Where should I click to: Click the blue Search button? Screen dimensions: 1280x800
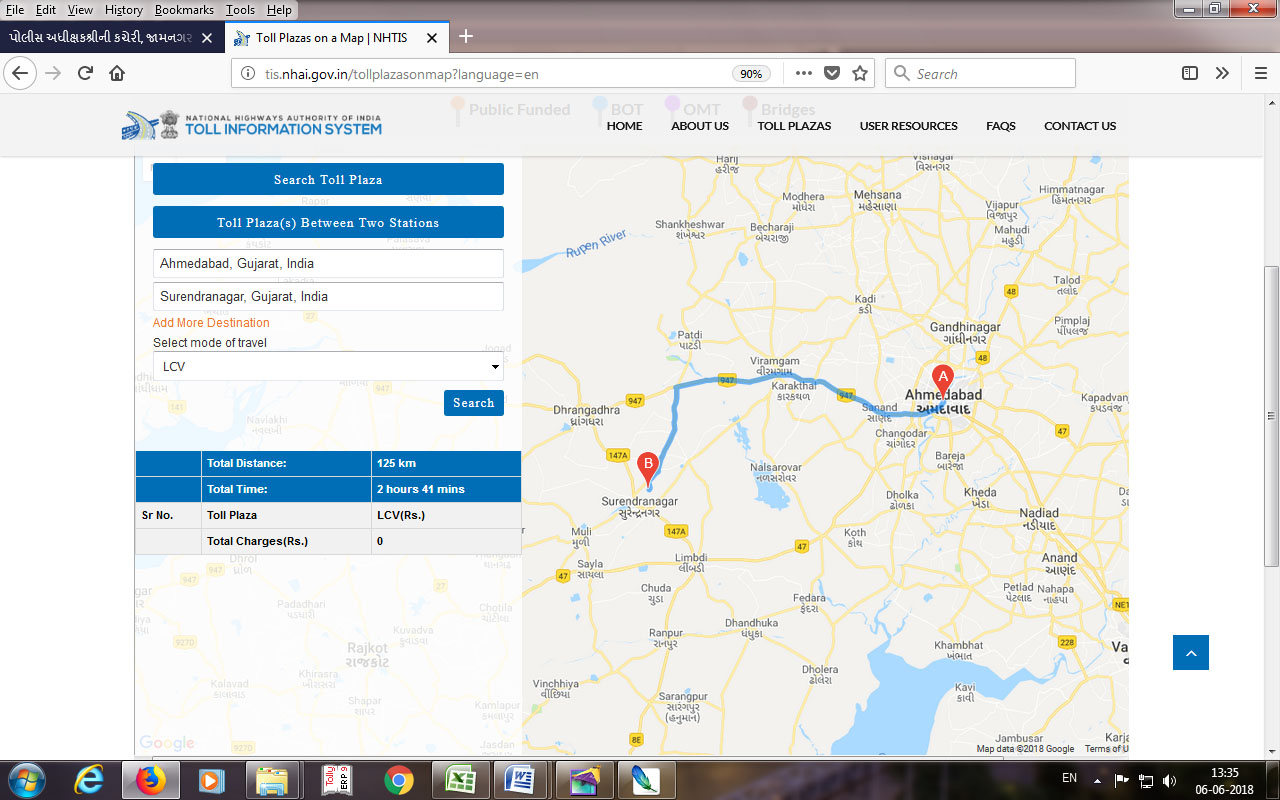coord(473,403)
